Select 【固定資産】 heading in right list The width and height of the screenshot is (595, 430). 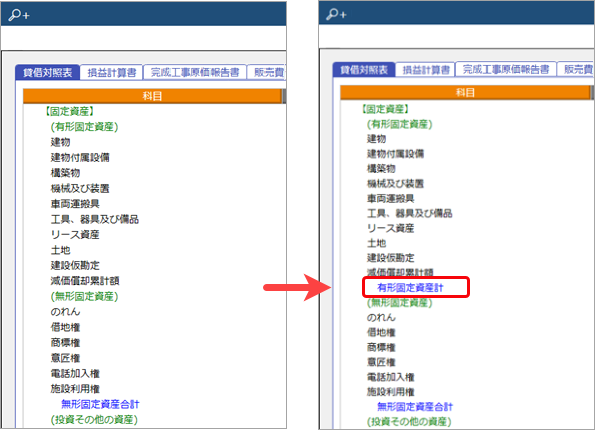385,109
